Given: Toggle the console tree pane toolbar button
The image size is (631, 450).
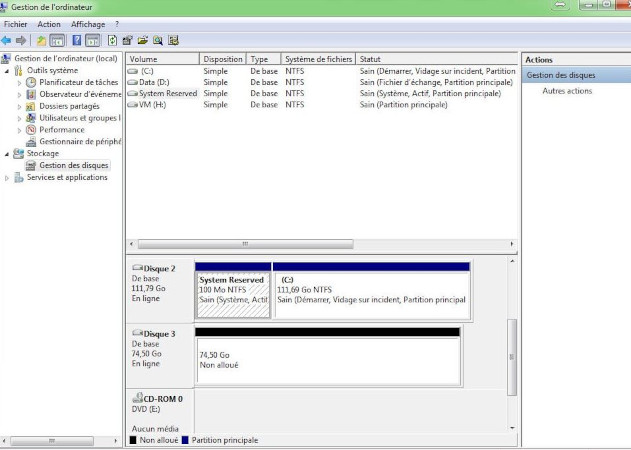Looking at the screenshot, I should 57,40.
